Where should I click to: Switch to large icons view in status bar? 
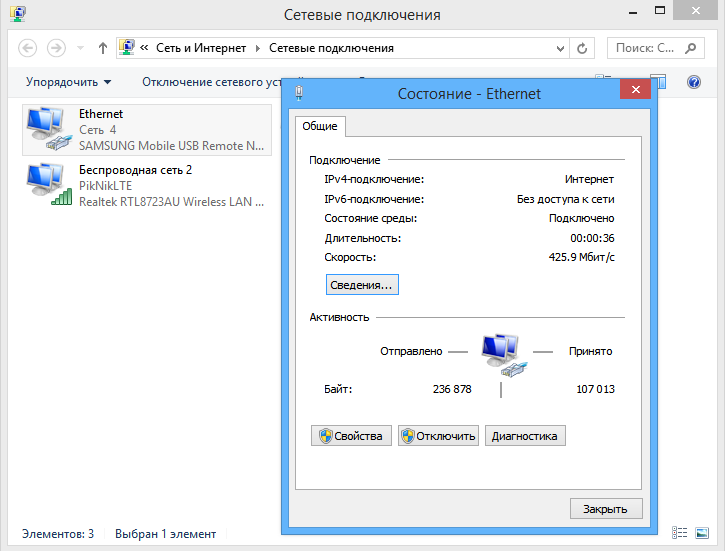pyautogui.click(x=702, y=533)
